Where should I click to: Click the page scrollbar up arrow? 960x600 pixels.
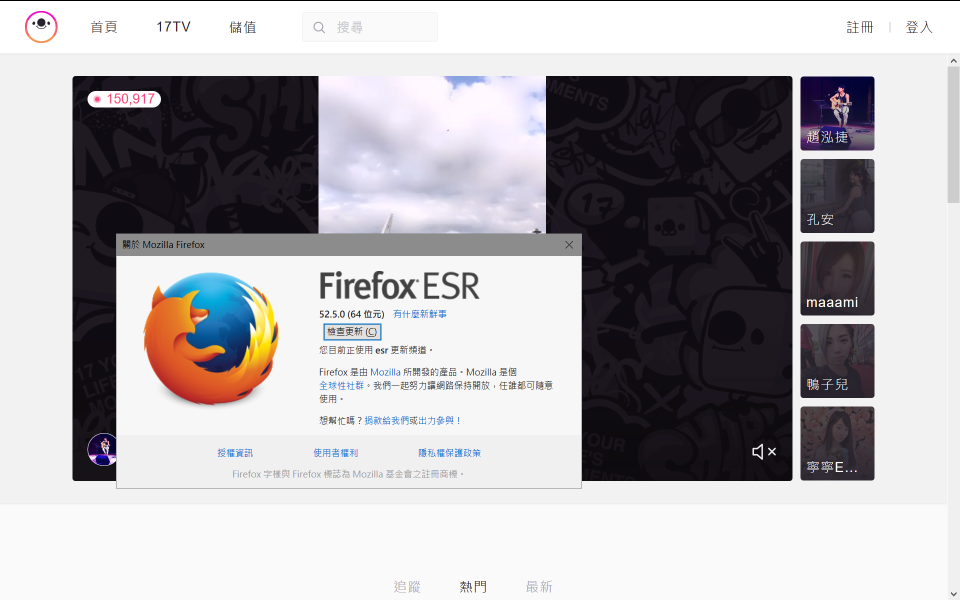pyautogui.click(x=953, y=61)
